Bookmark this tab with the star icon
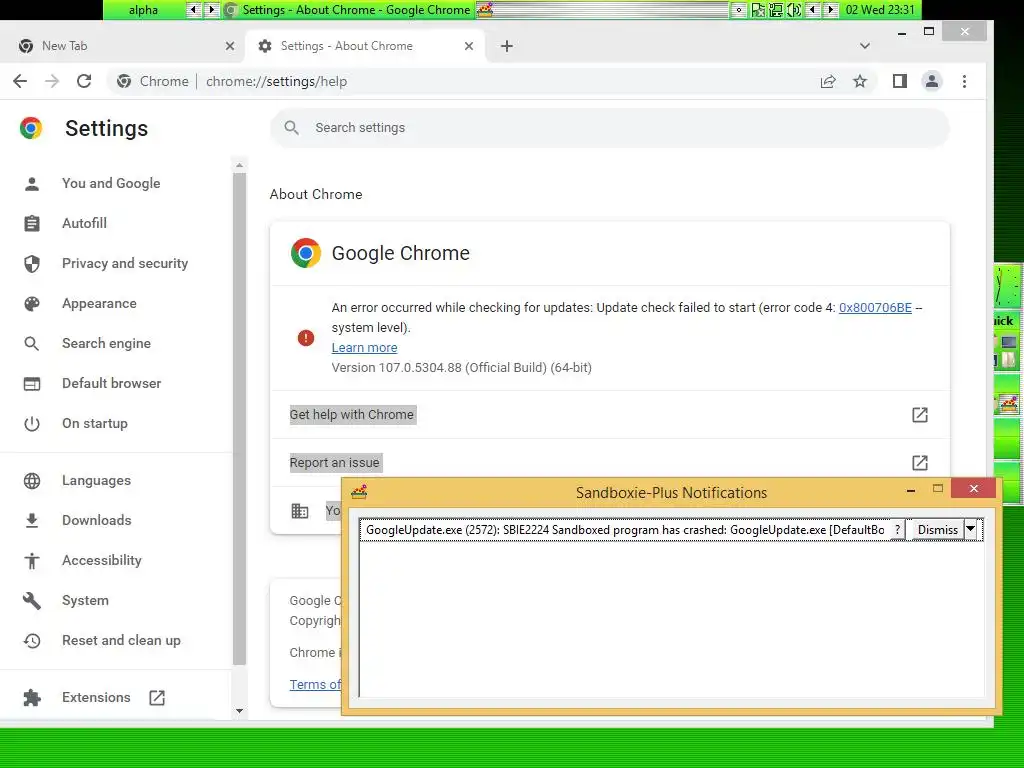 860,81
